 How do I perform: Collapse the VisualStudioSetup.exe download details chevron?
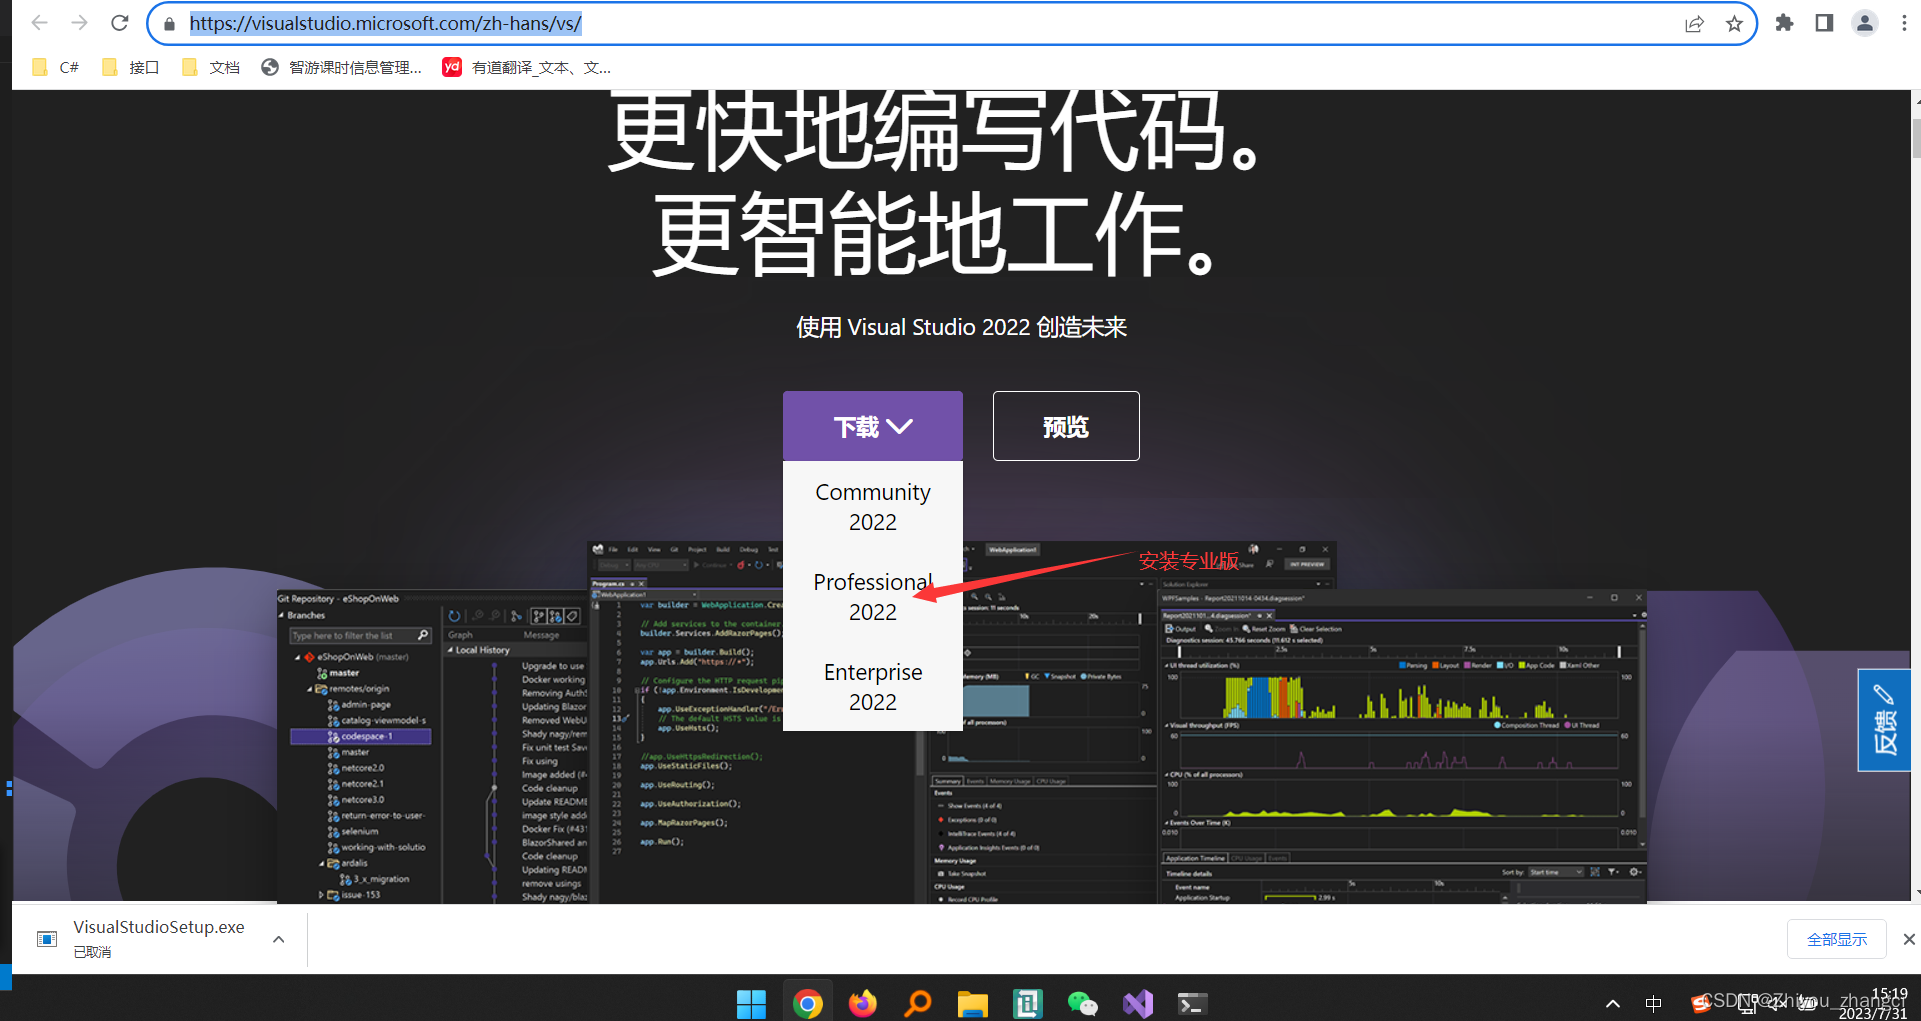pos(278,938)
